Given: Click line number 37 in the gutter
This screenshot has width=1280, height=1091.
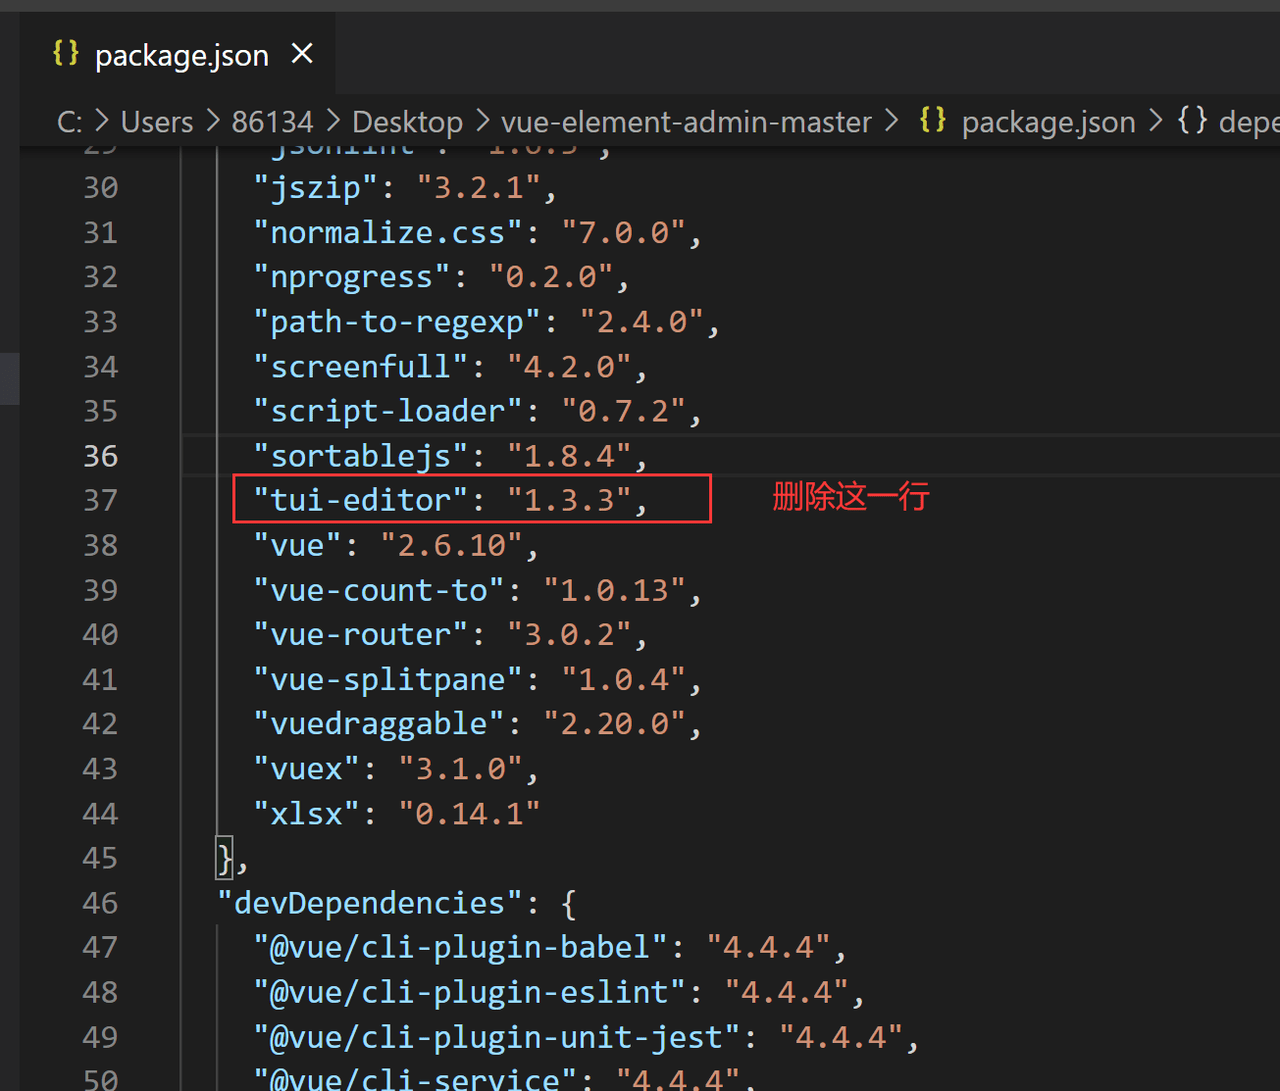Looking at the screenshot, I should click(100, 500).
